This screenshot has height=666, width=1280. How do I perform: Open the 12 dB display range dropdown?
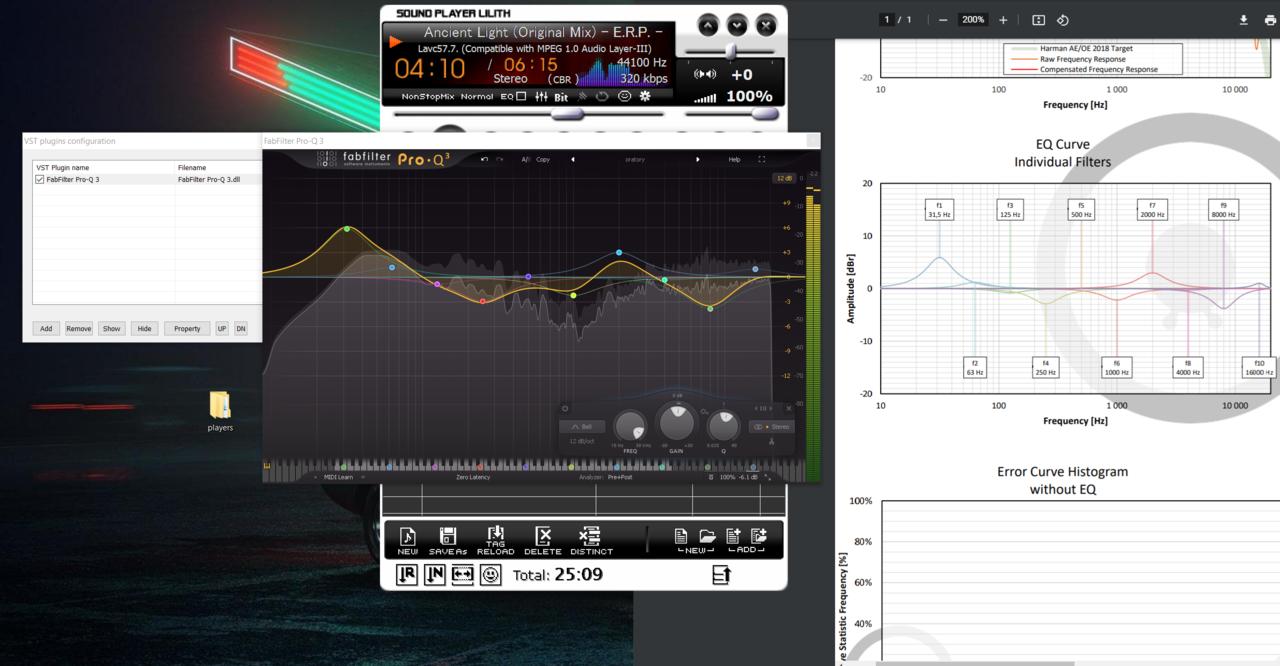coord(782,178)
